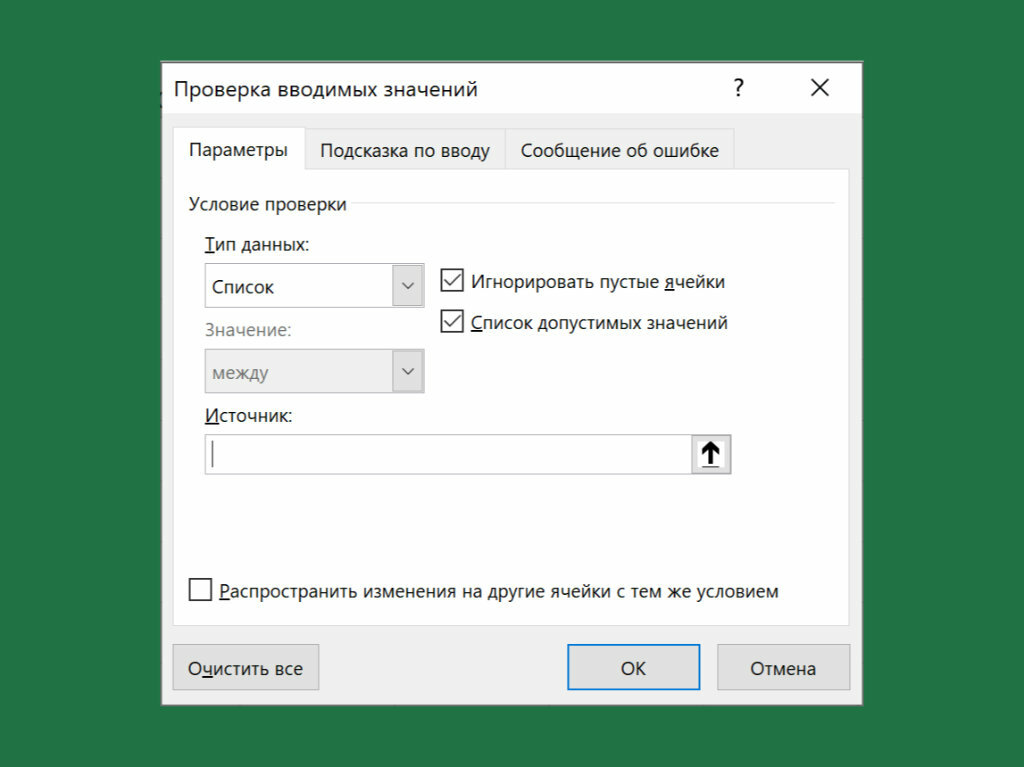Go to the Сообщение об ошибке tab
This screenshot has width=1024, height=767.
coord(619,150)
